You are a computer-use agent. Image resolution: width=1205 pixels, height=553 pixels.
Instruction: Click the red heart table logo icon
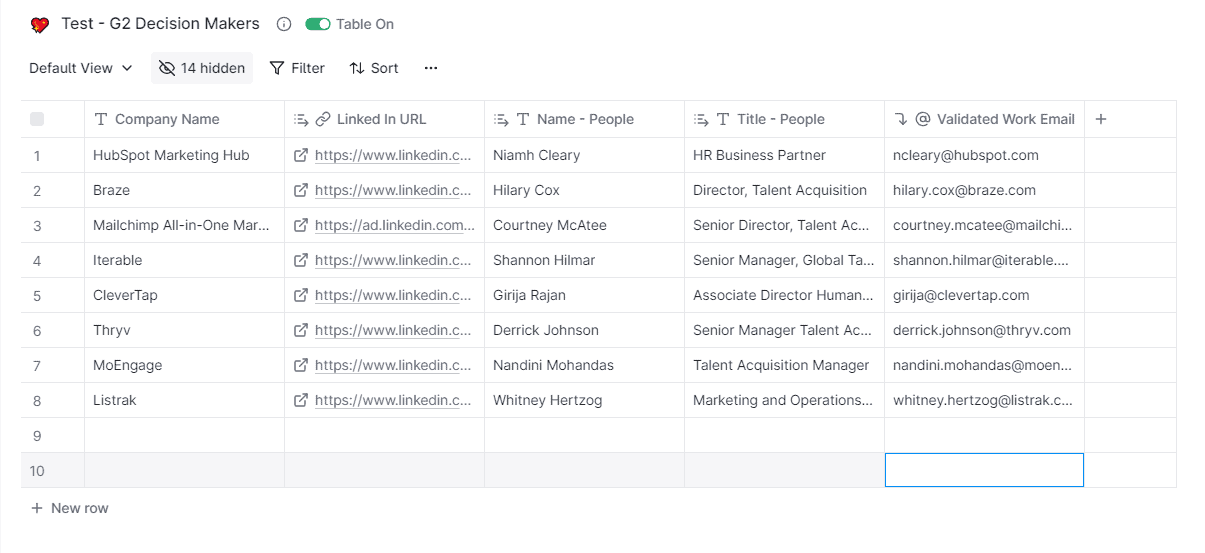[x=40, y=25]
